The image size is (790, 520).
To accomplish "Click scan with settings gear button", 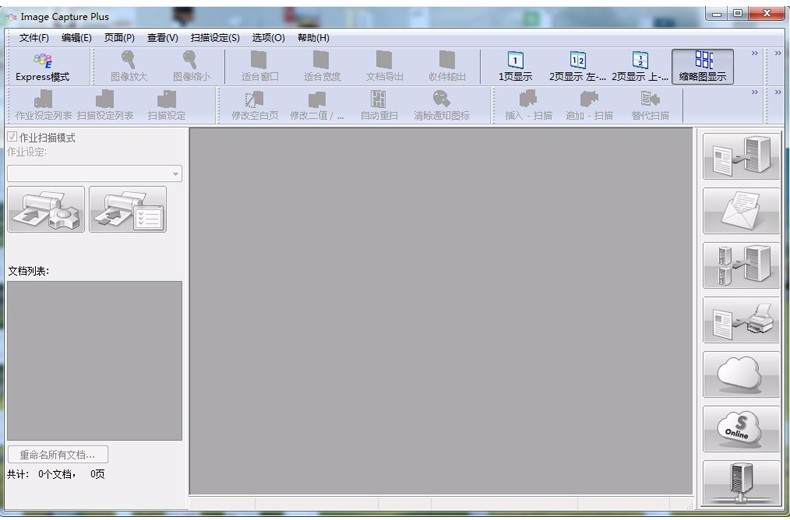I will pos(46,209).
